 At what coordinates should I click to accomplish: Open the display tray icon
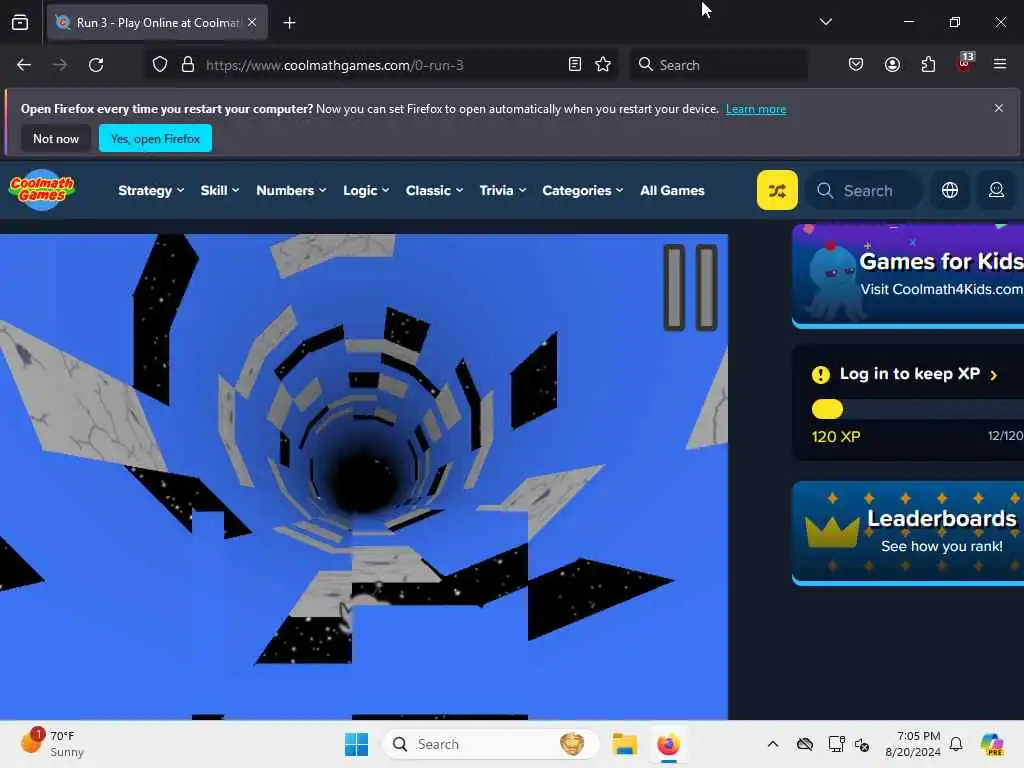(836, 744)
